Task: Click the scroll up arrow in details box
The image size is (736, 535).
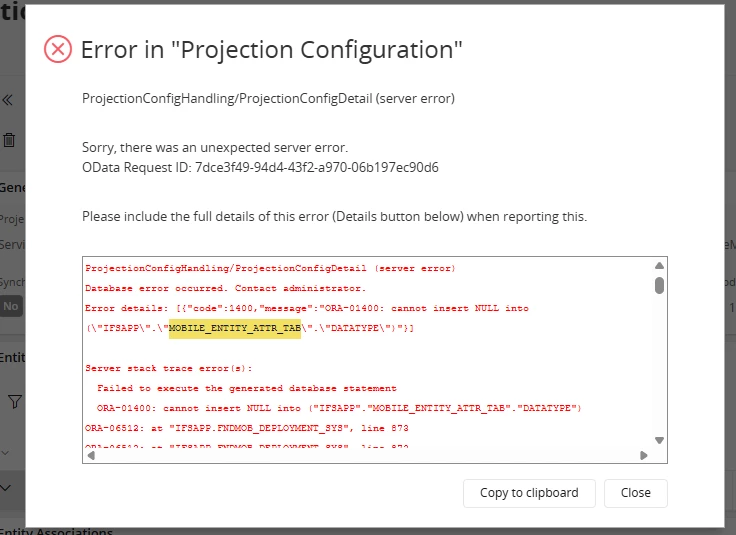Action: coord(659,266)
